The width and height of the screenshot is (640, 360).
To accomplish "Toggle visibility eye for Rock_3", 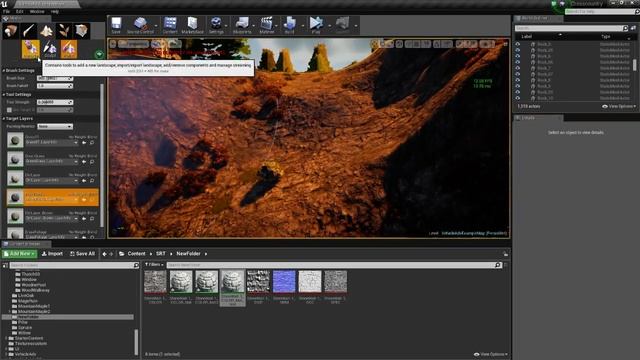I will pyautogui.click(x=518, y=44).
